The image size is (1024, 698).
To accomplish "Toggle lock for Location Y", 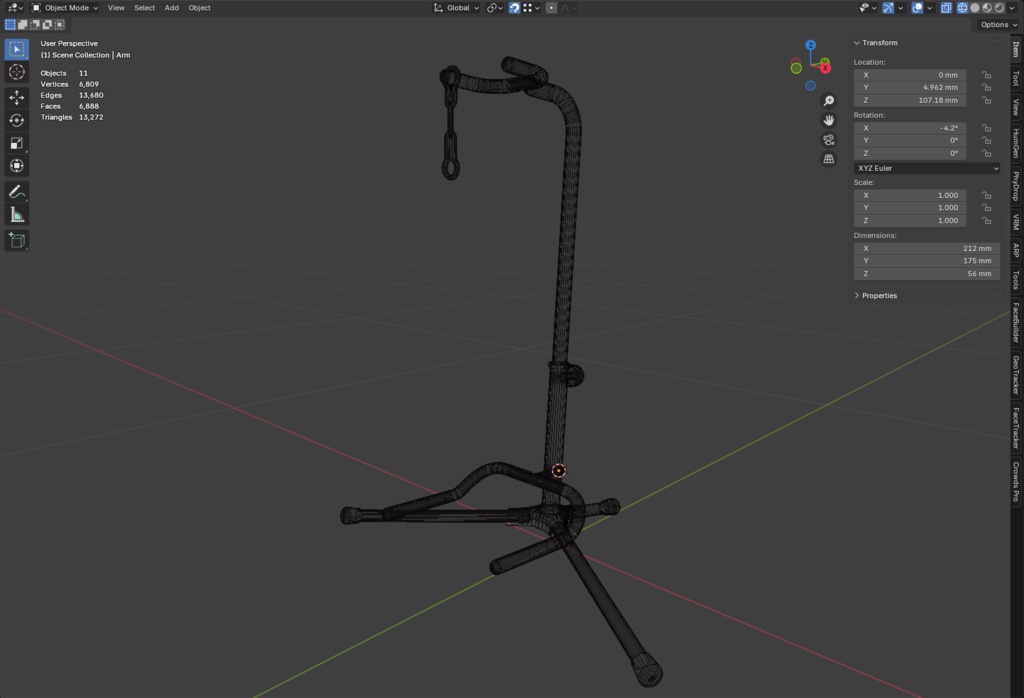I will [x=986, y=87].
